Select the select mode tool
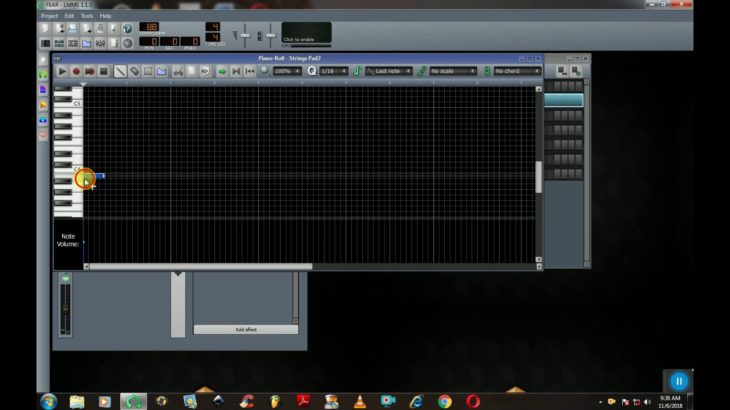Image resolution: width=730 pixels, height=410 pixels. tap(148, 71)
